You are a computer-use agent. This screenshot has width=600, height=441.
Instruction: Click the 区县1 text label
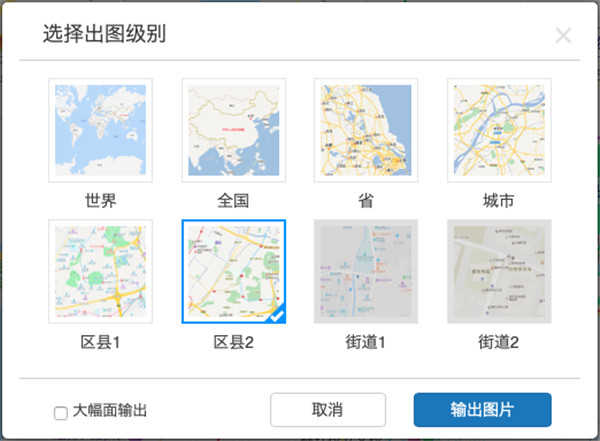coord(100,342)
